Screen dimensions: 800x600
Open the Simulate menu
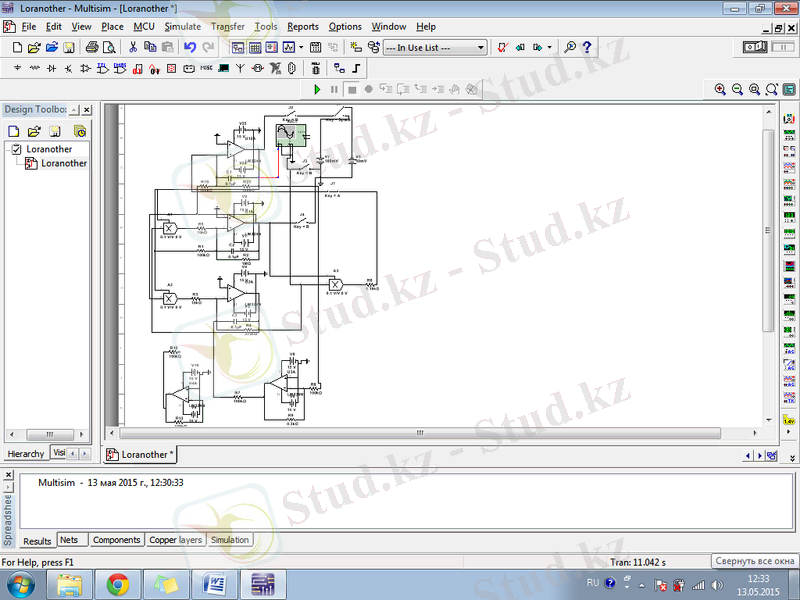pos(182,26)
